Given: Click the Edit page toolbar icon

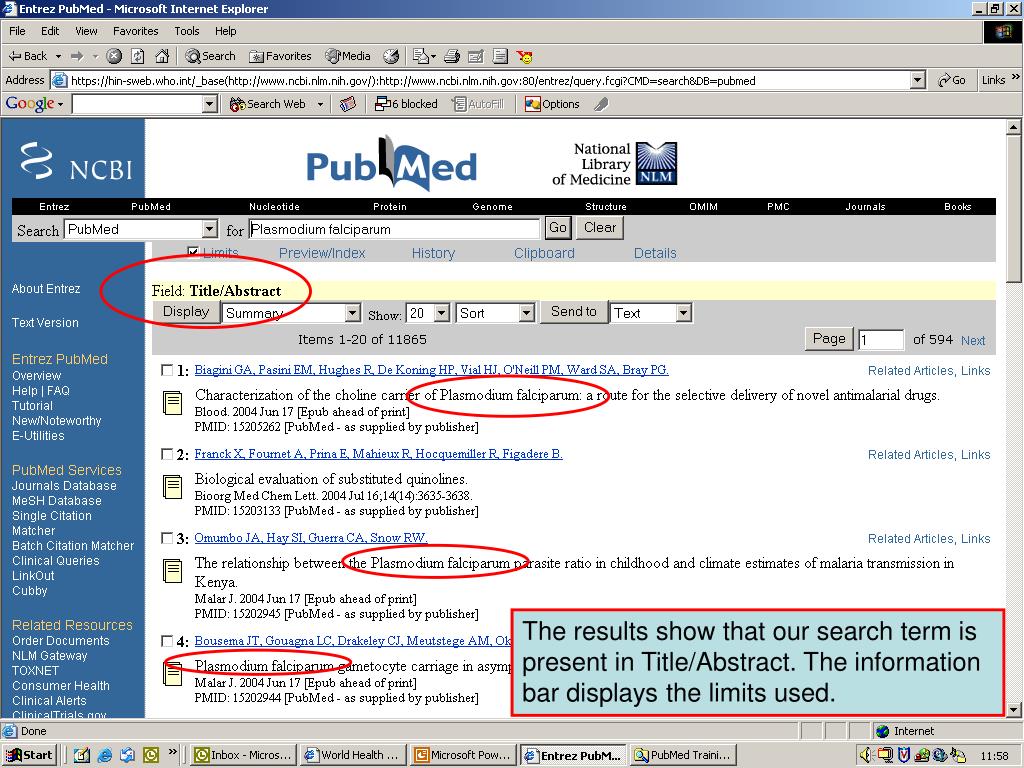Looking at the screenshot, I should pyautogui.click(x=476, y=56).
